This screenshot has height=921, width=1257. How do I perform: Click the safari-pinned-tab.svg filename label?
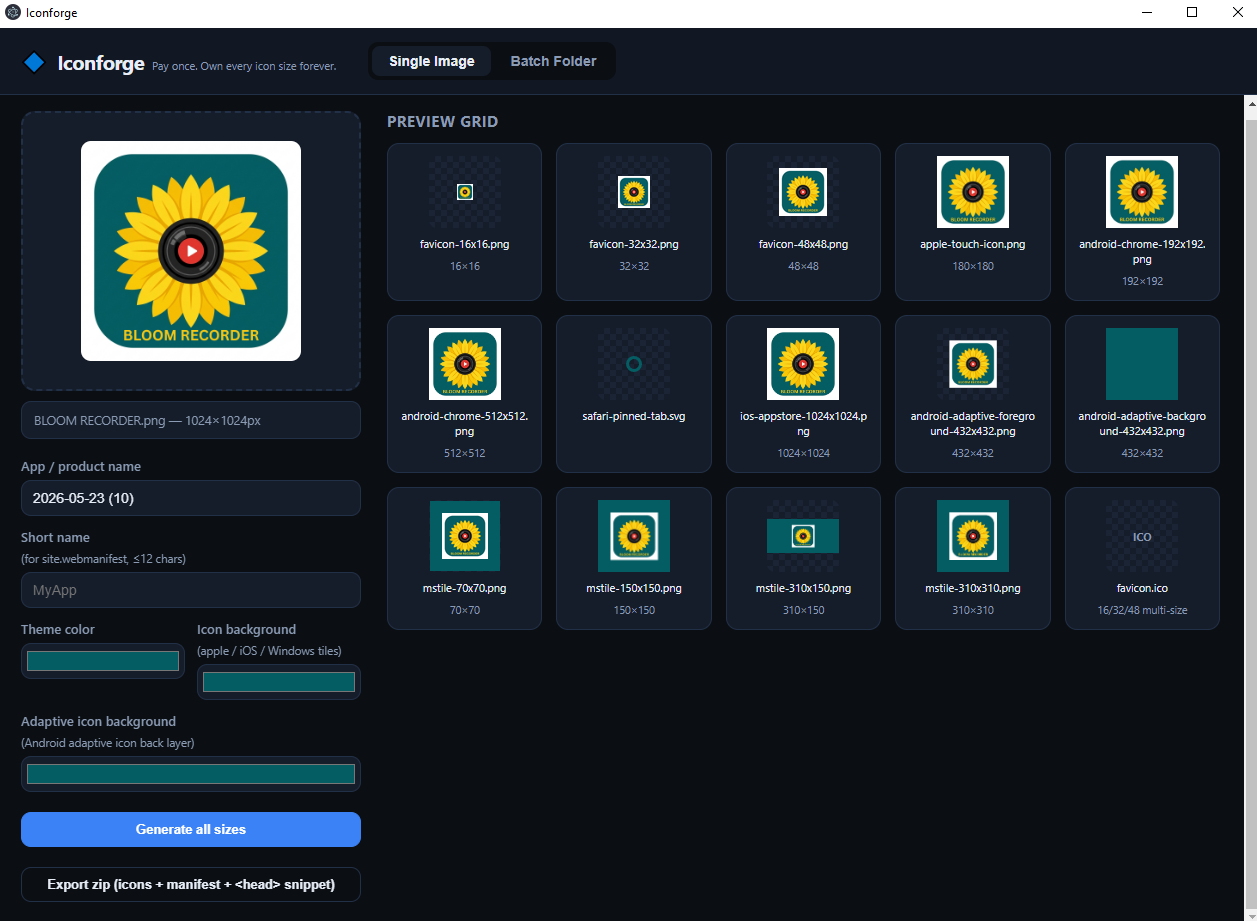634,416
